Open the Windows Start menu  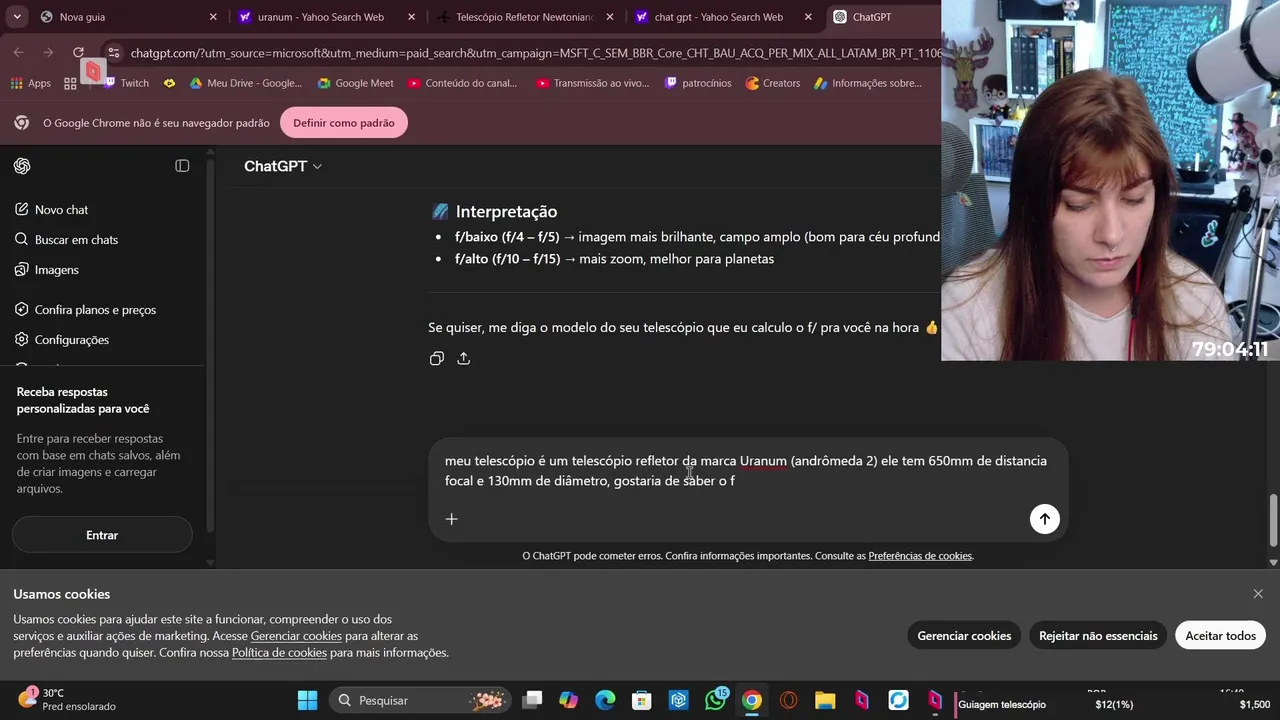[307, 701]
